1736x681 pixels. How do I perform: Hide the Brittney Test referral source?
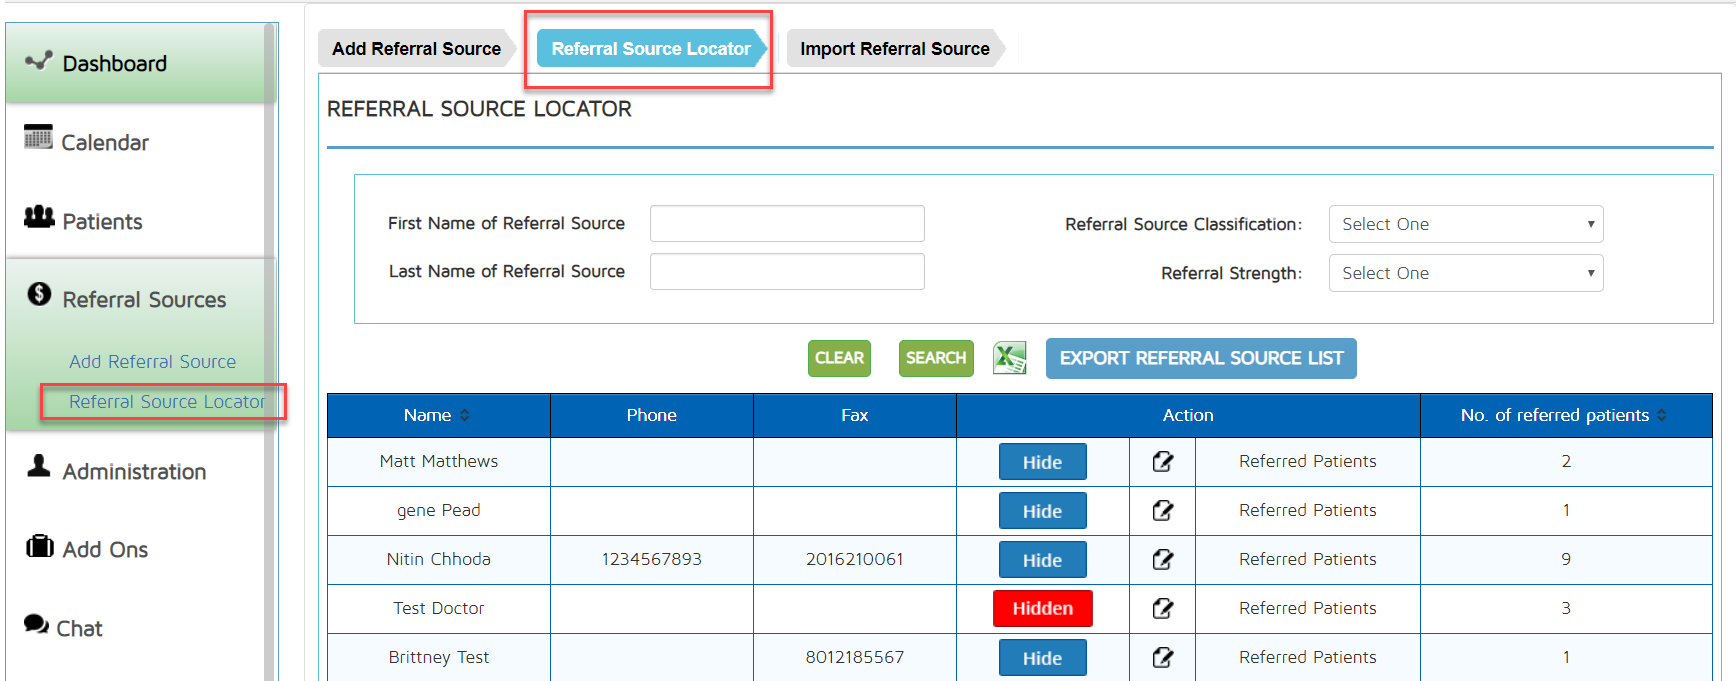(1042, 658)
